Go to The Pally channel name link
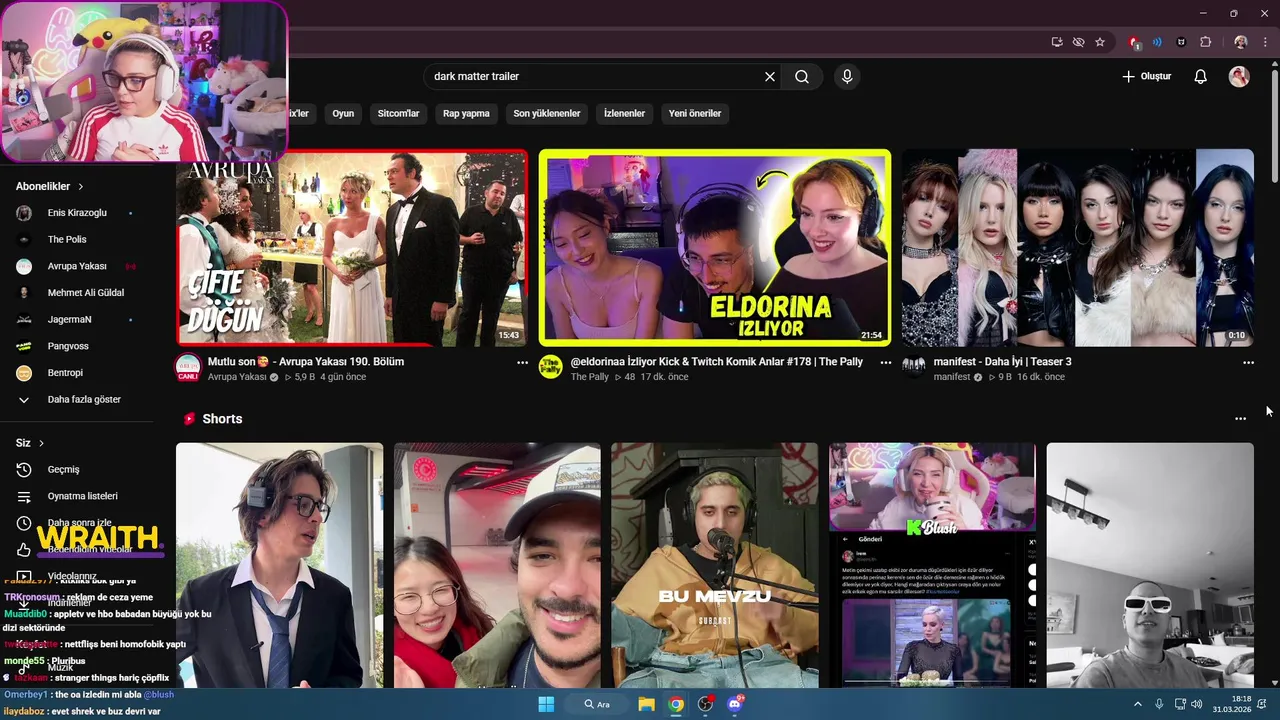This screenshot has width=1280, height=720. (x=590, y=377)
